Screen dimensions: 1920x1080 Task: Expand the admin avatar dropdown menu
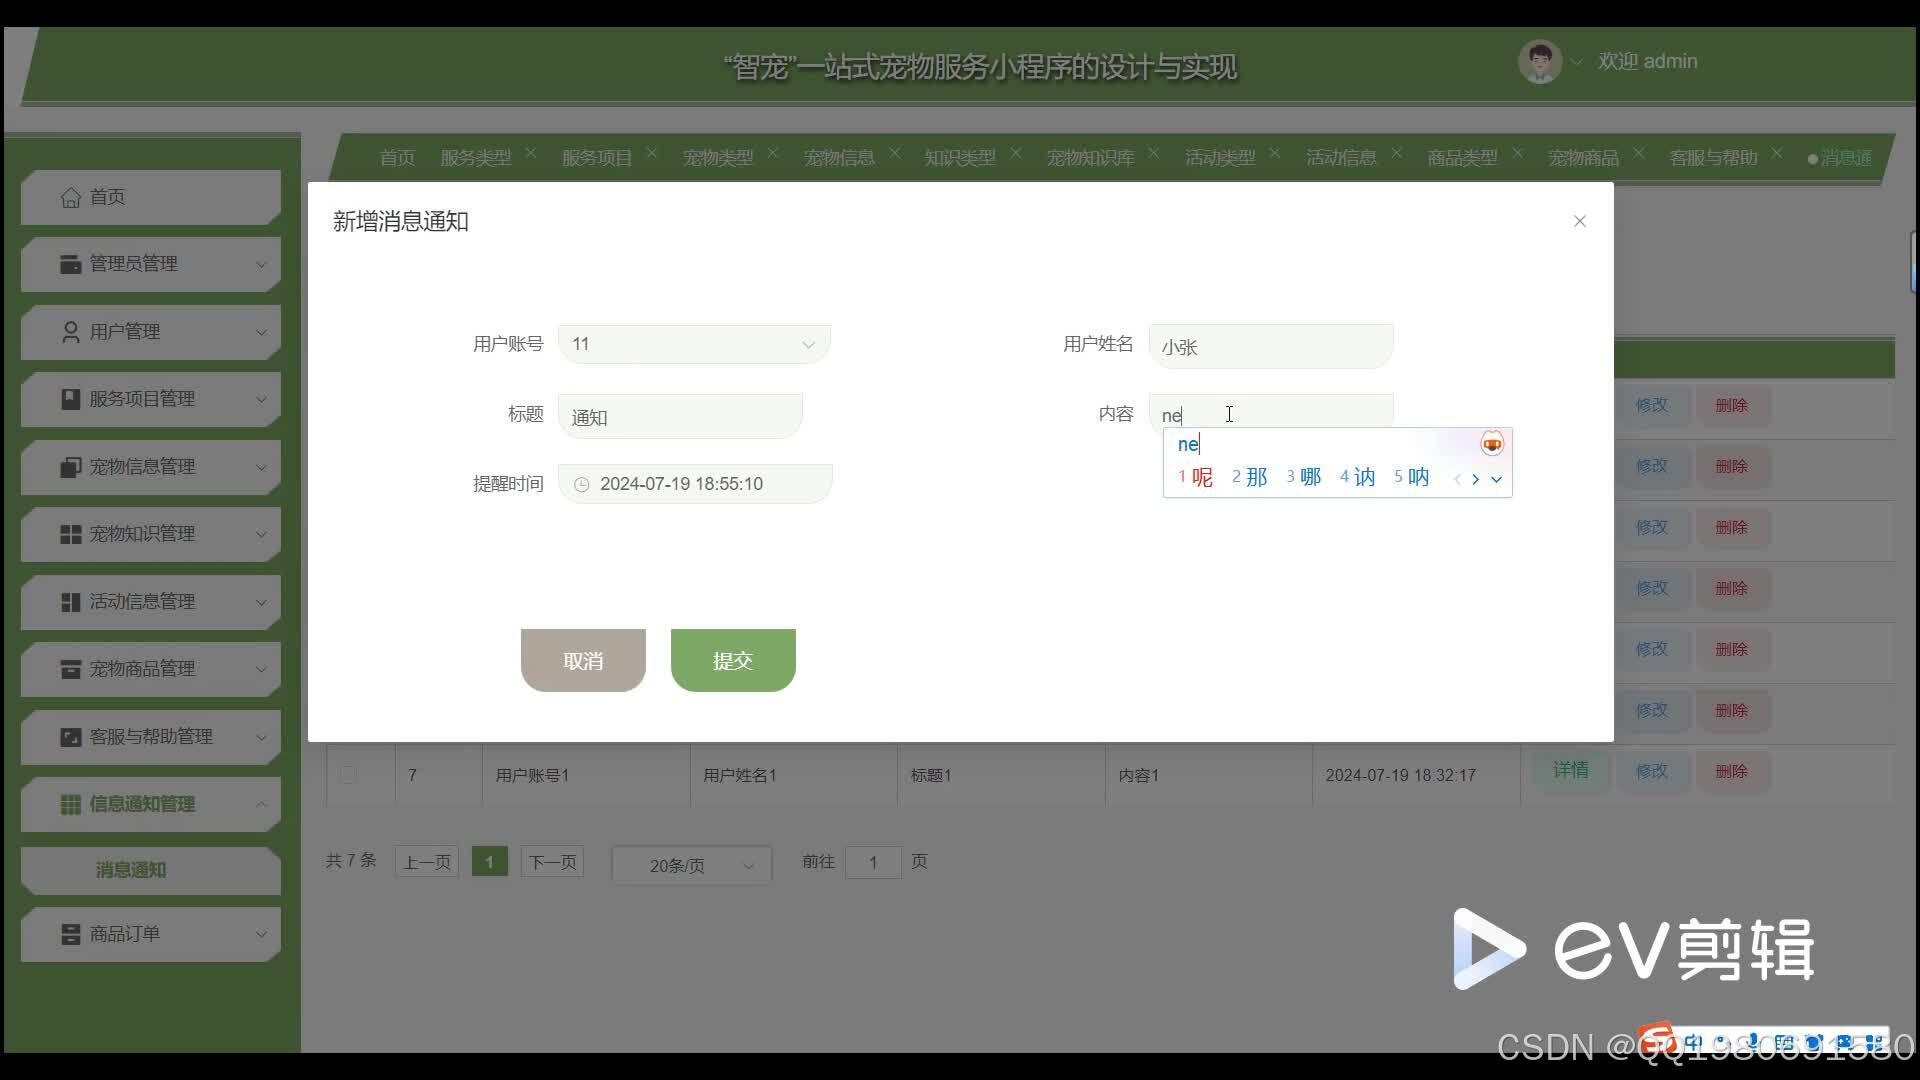coord(1577,61)
